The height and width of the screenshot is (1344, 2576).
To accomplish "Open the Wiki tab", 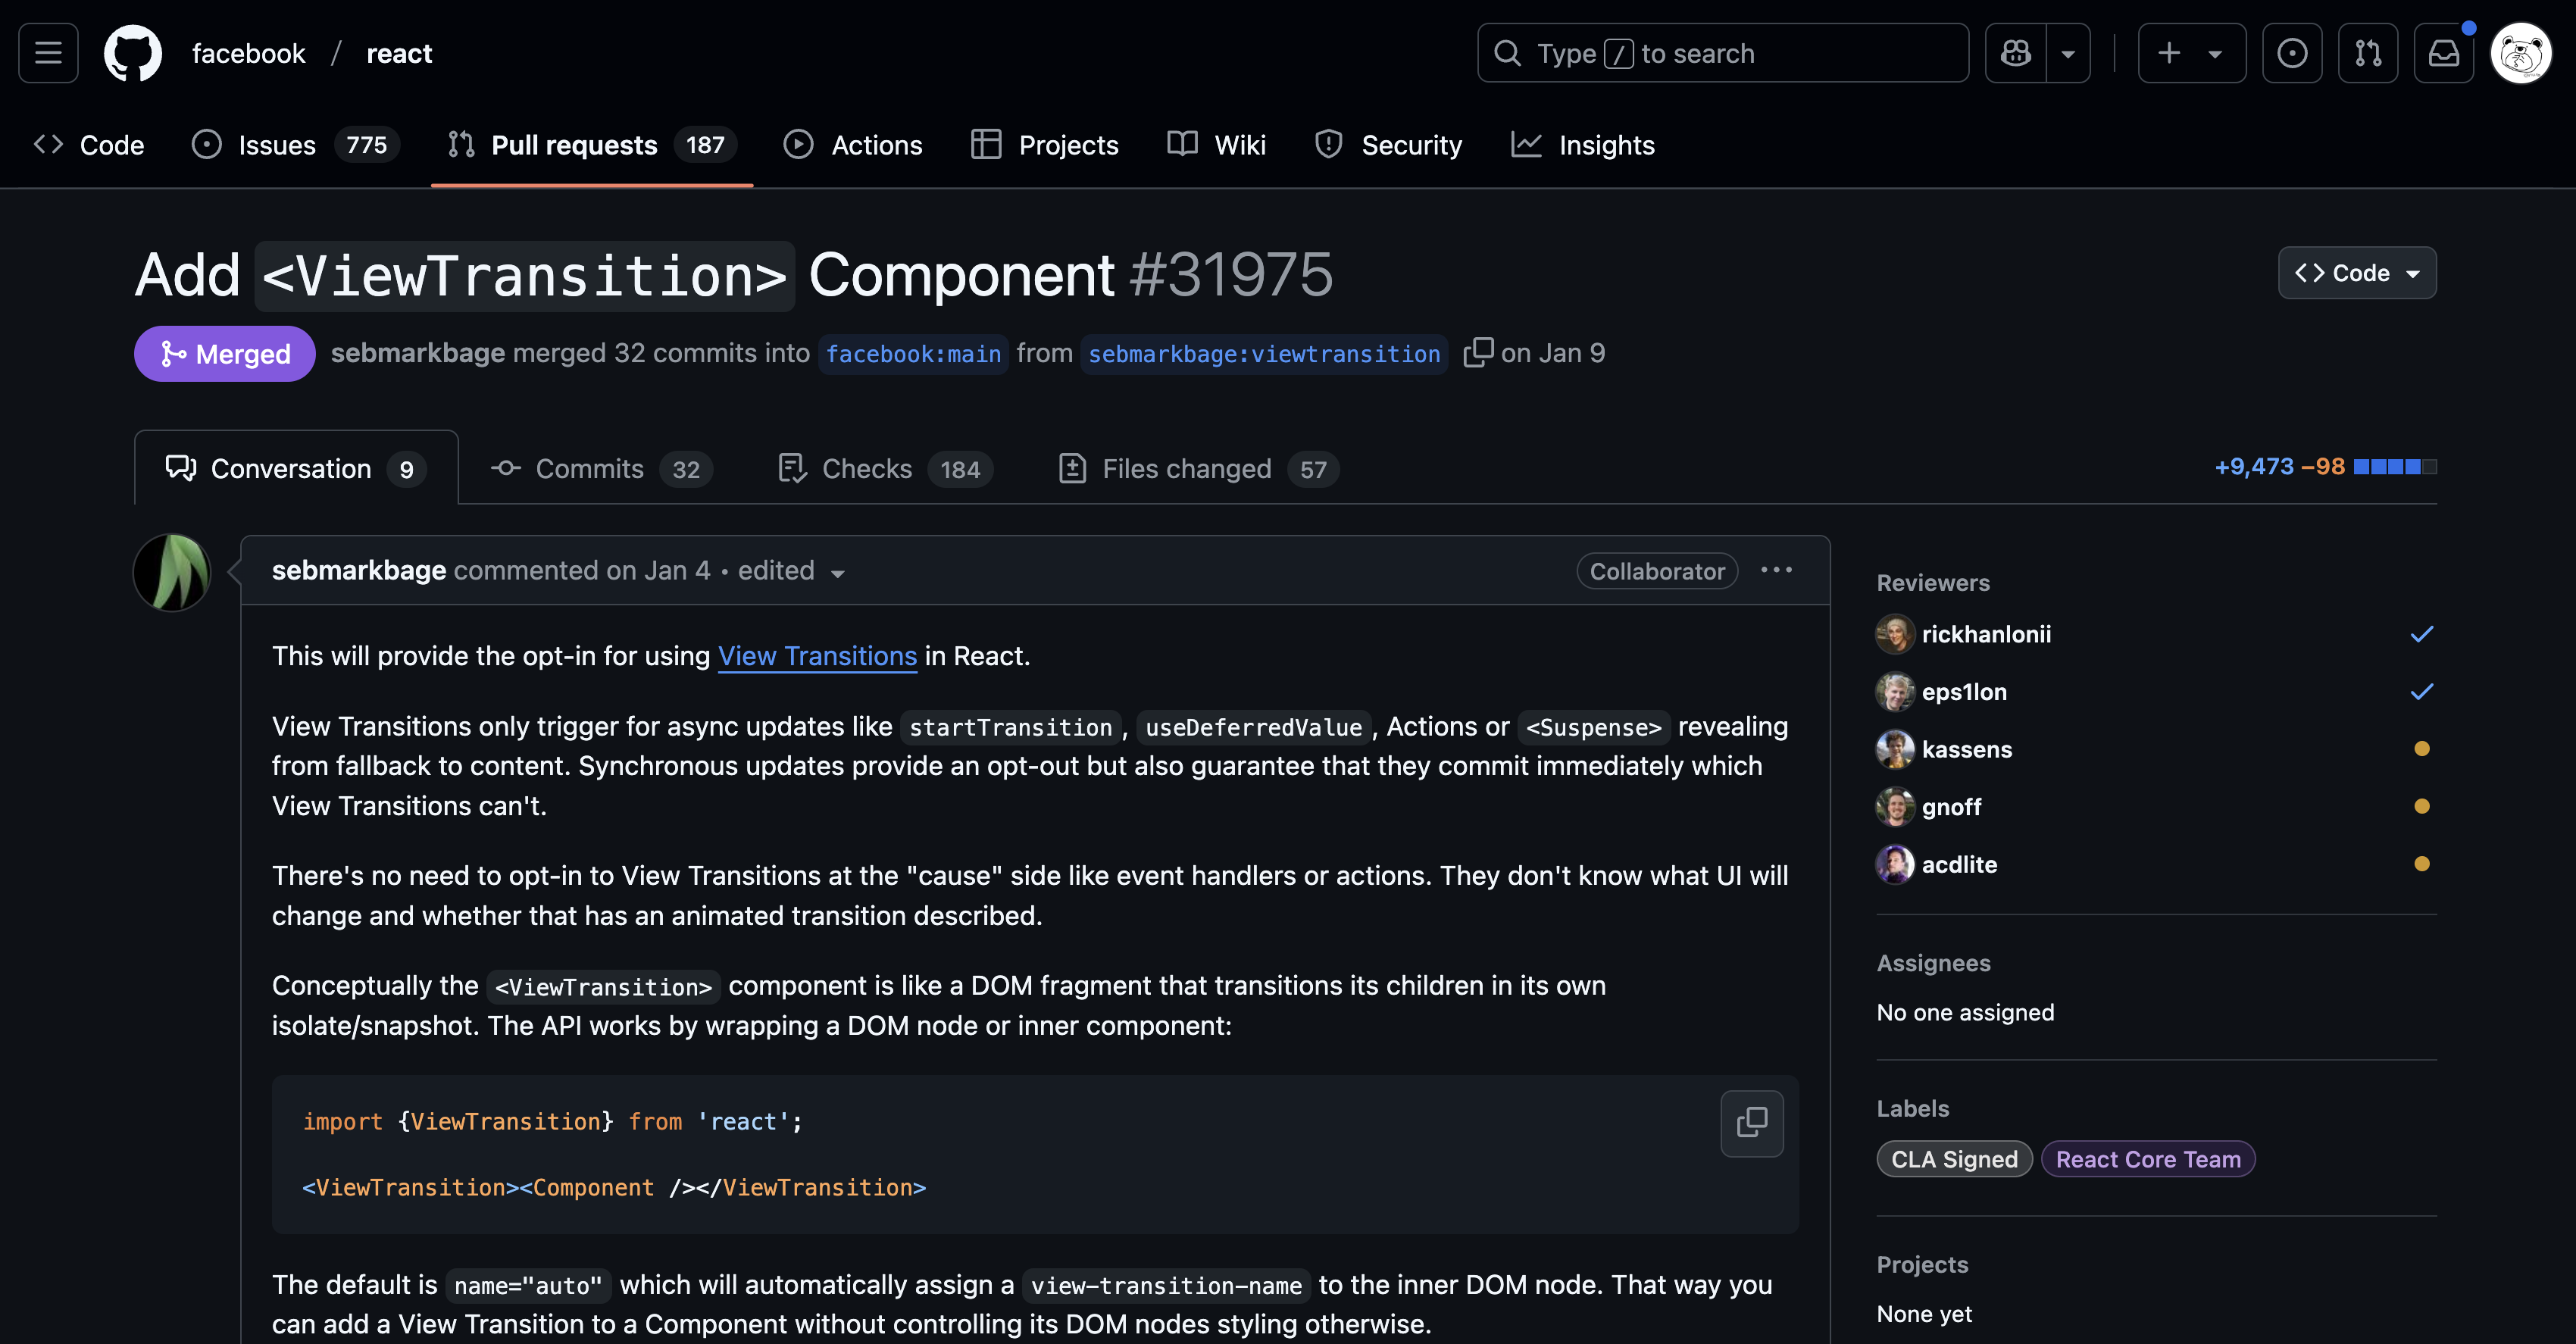I will (x=1217, y=145).
